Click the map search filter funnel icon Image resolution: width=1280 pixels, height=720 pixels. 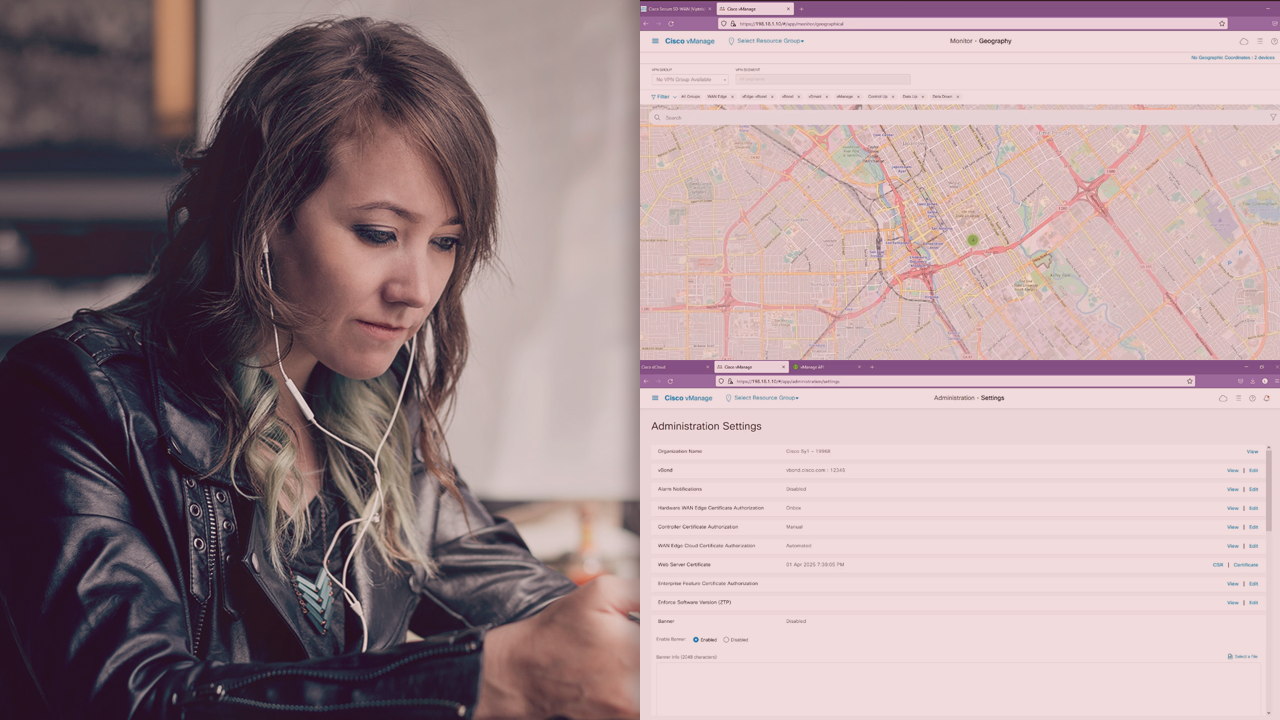point(1273,117)
